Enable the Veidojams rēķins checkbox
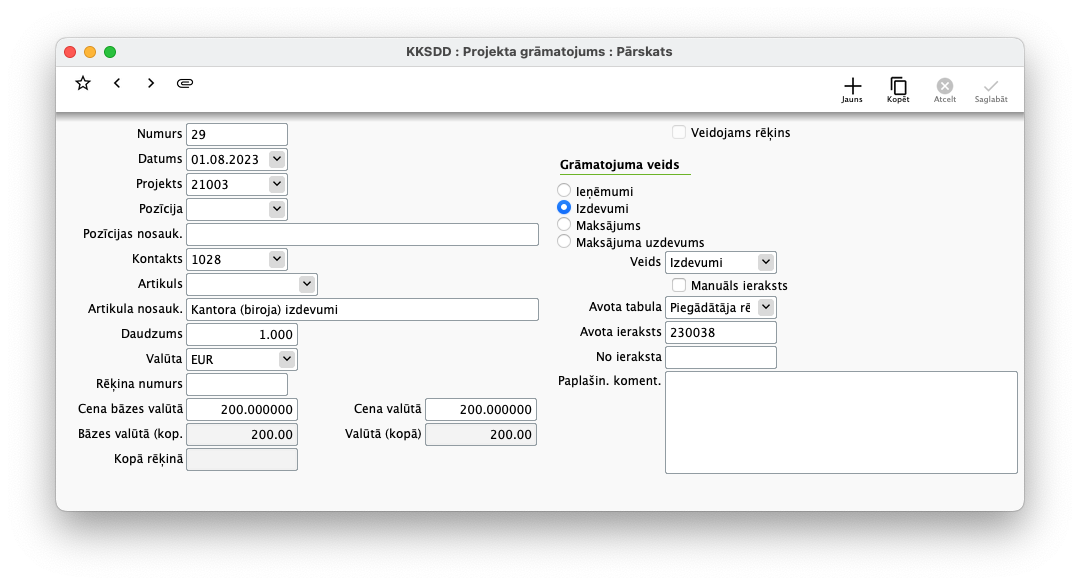This screenshot has height=585, width=1080. pyautogui.click(x=679, y=132)
